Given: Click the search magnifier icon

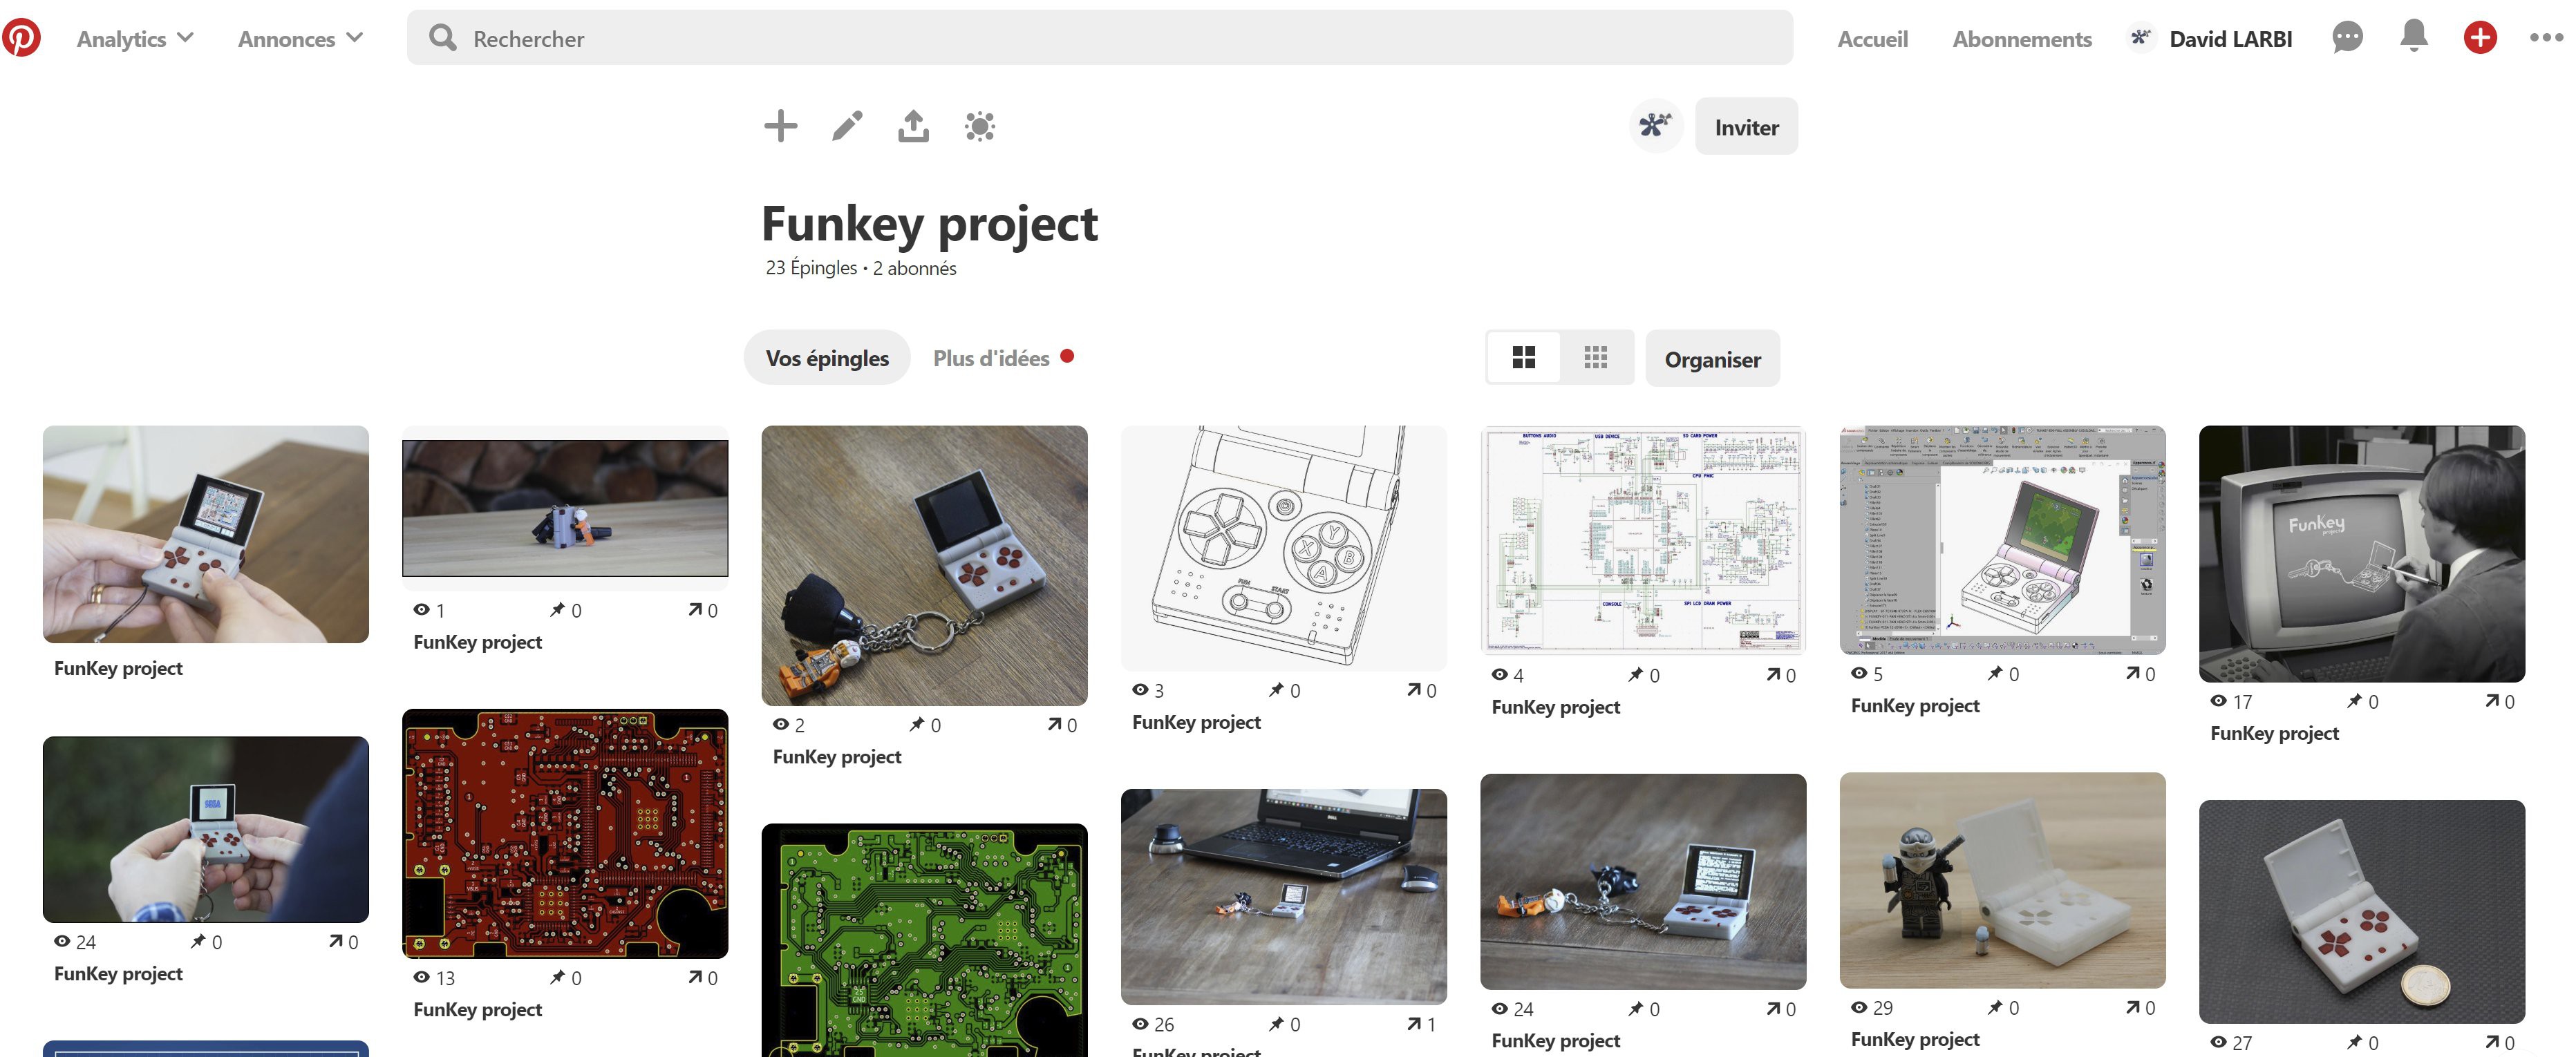Looking at the screenshot, I should (x=442, y=38).
